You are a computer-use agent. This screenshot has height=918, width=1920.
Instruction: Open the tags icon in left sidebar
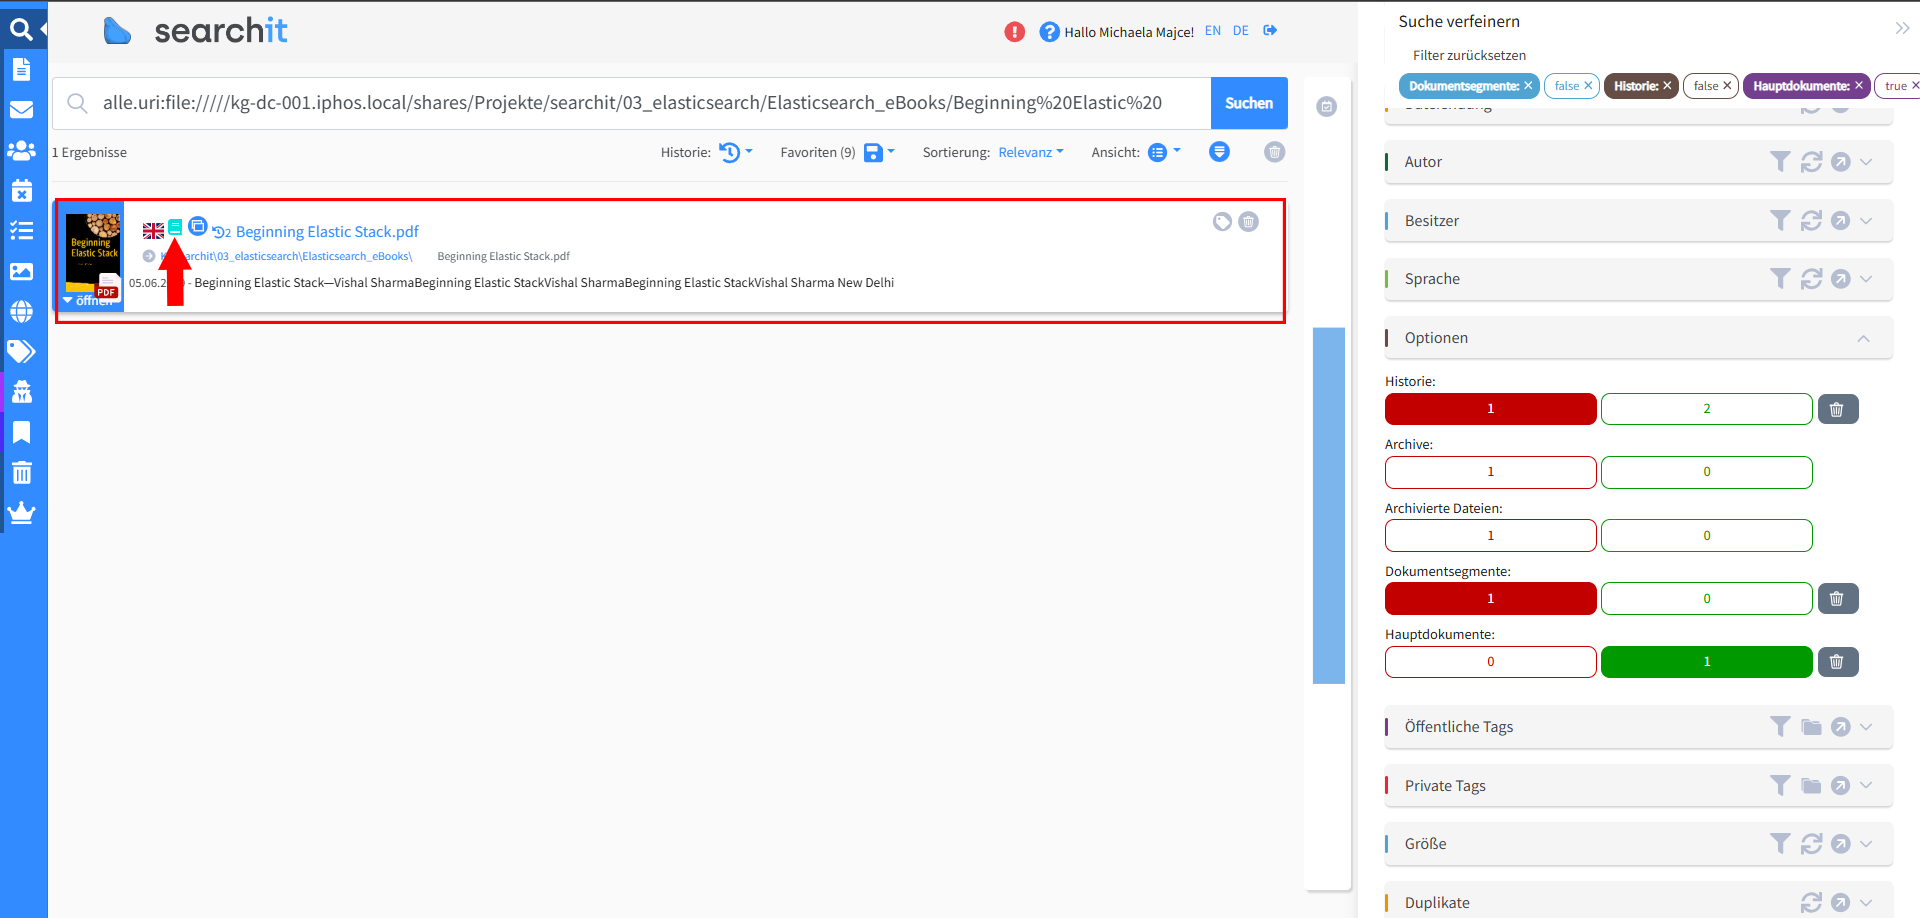tap(21, 351)
